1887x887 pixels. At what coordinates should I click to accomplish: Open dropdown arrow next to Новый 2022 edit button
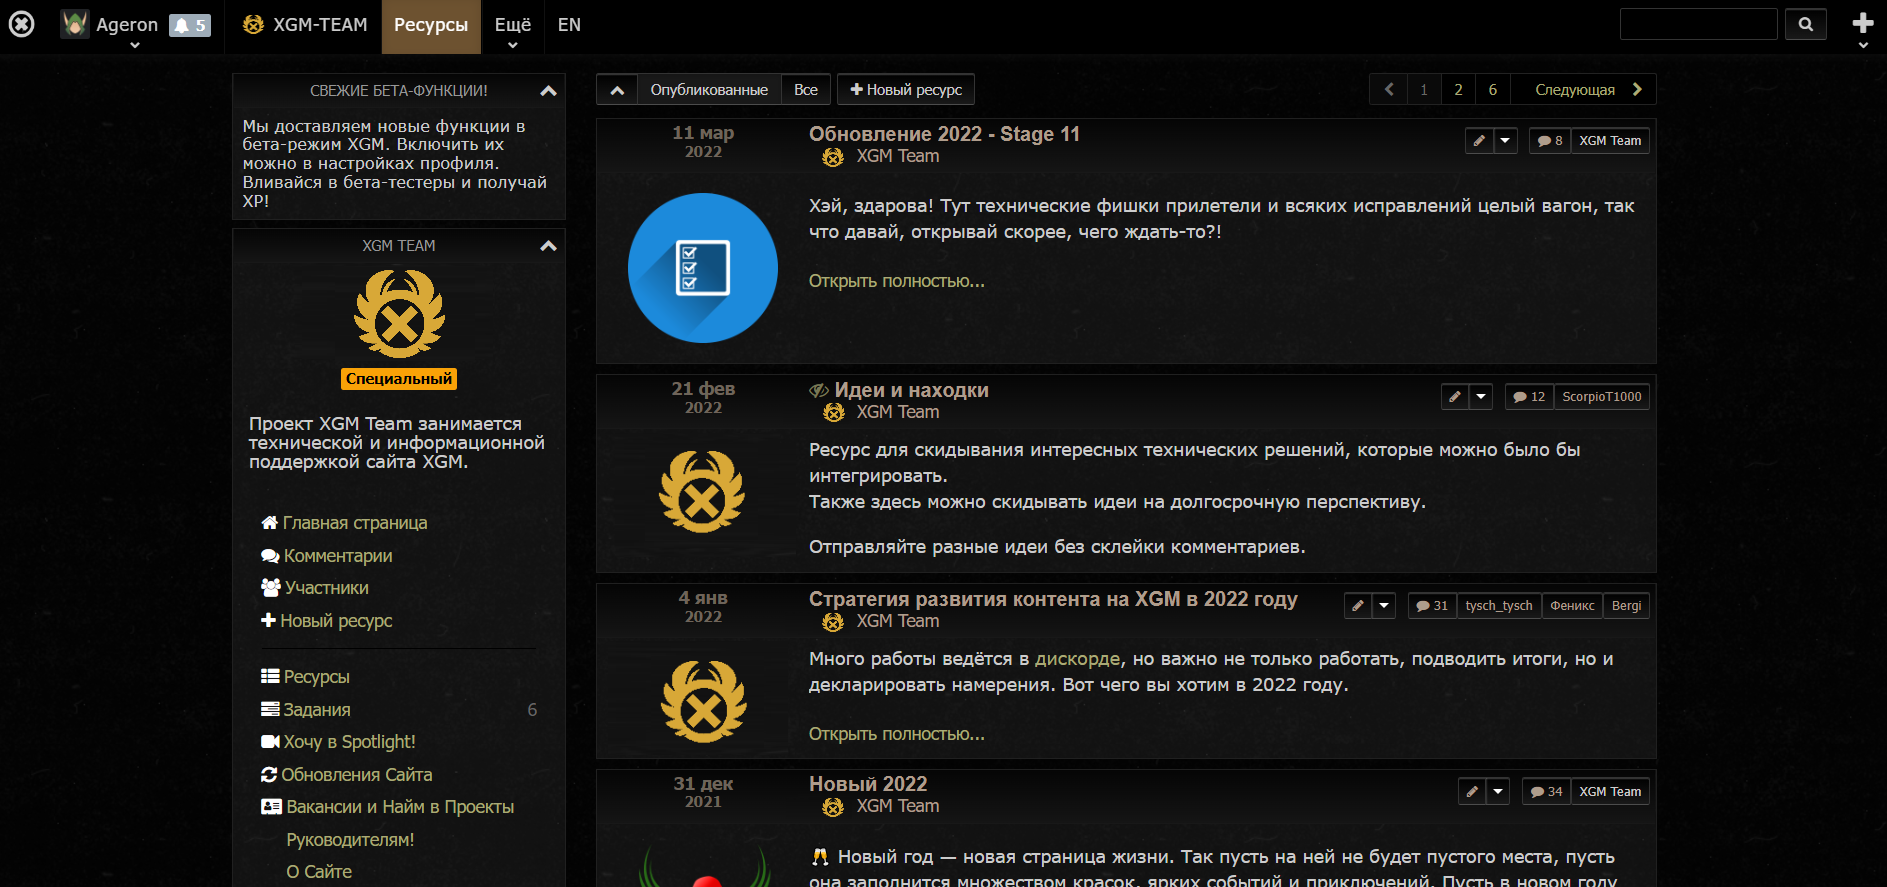coord(1498,792)
